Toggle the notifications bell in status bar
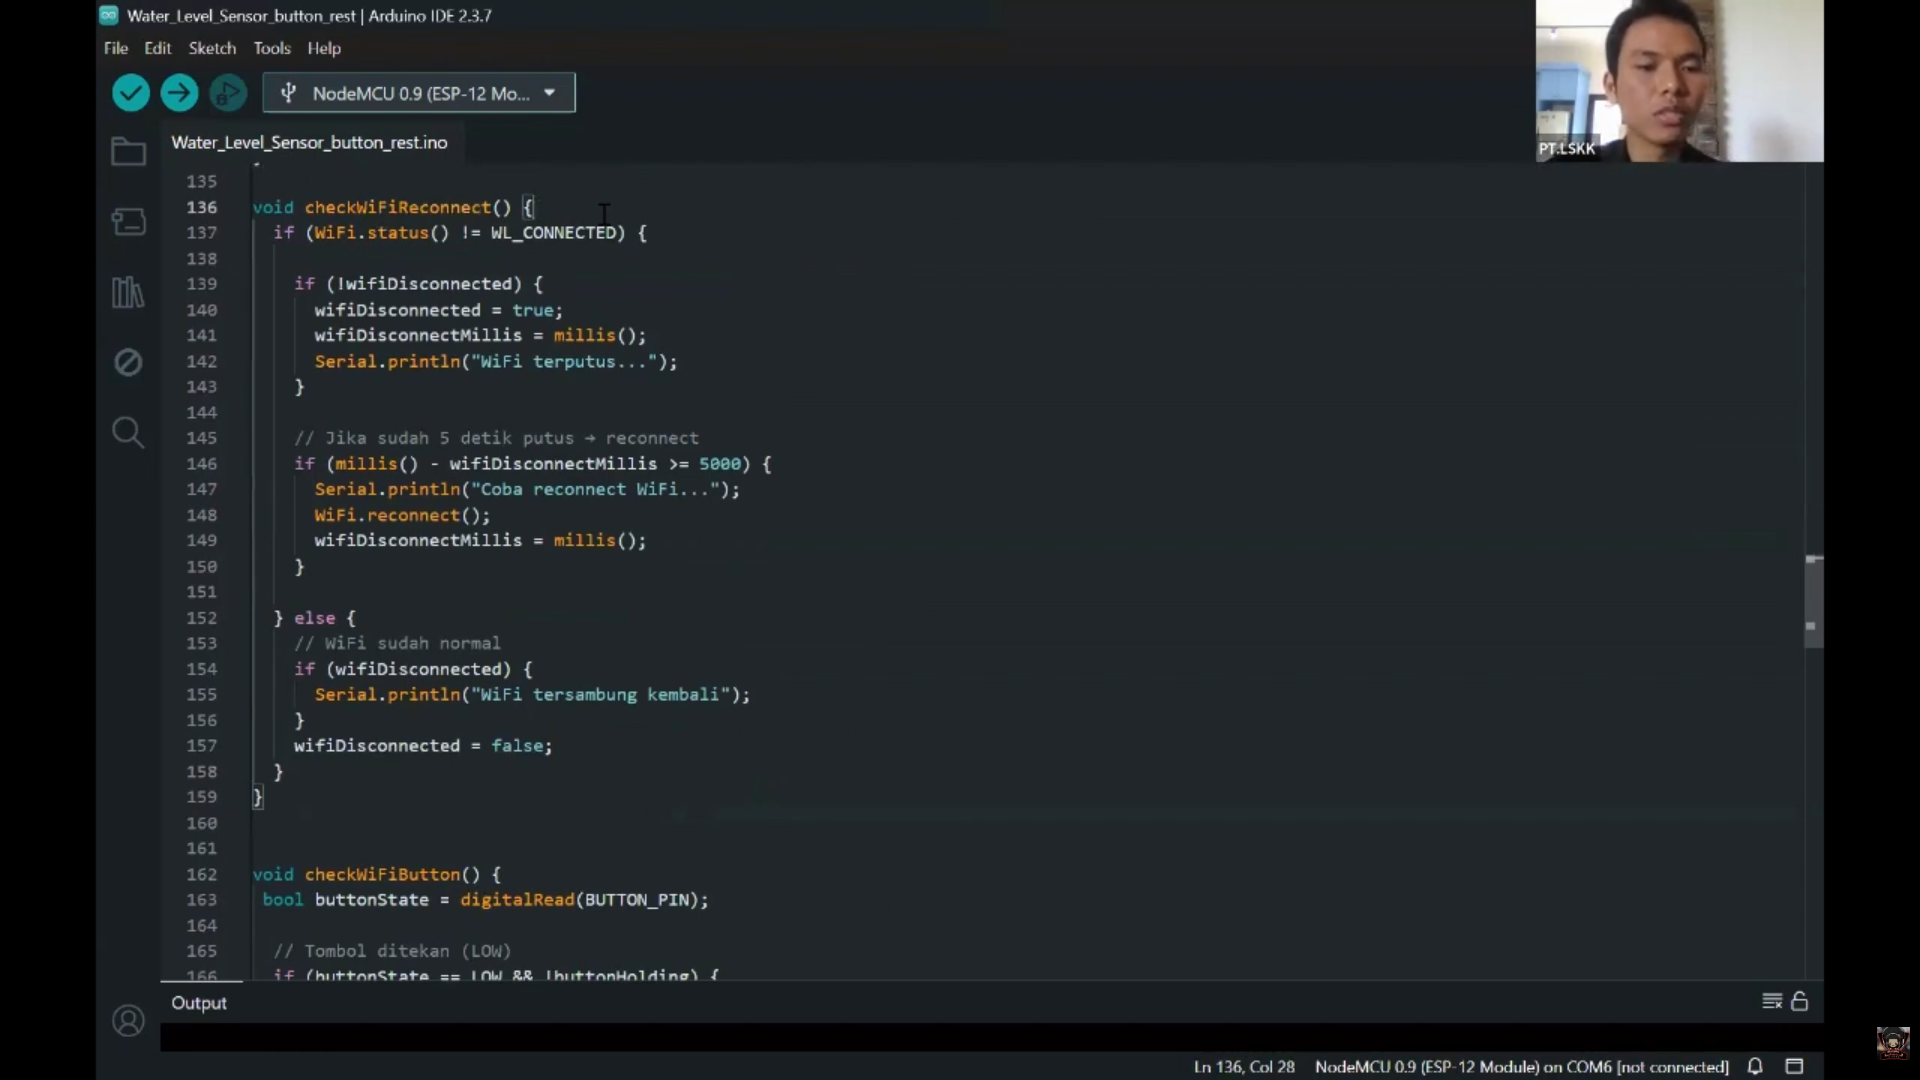Screen dimensions: 1920x1080 [1756, 1067]
